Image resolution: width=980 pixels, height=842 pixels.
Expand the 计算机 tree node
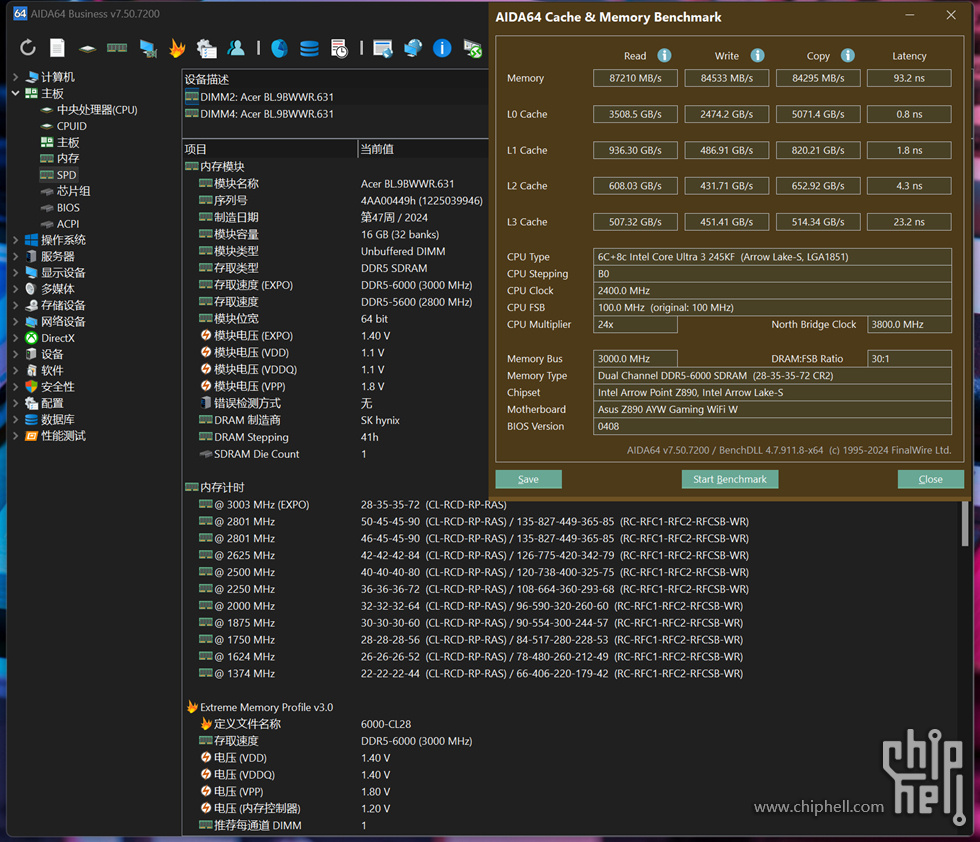[16, 77]
